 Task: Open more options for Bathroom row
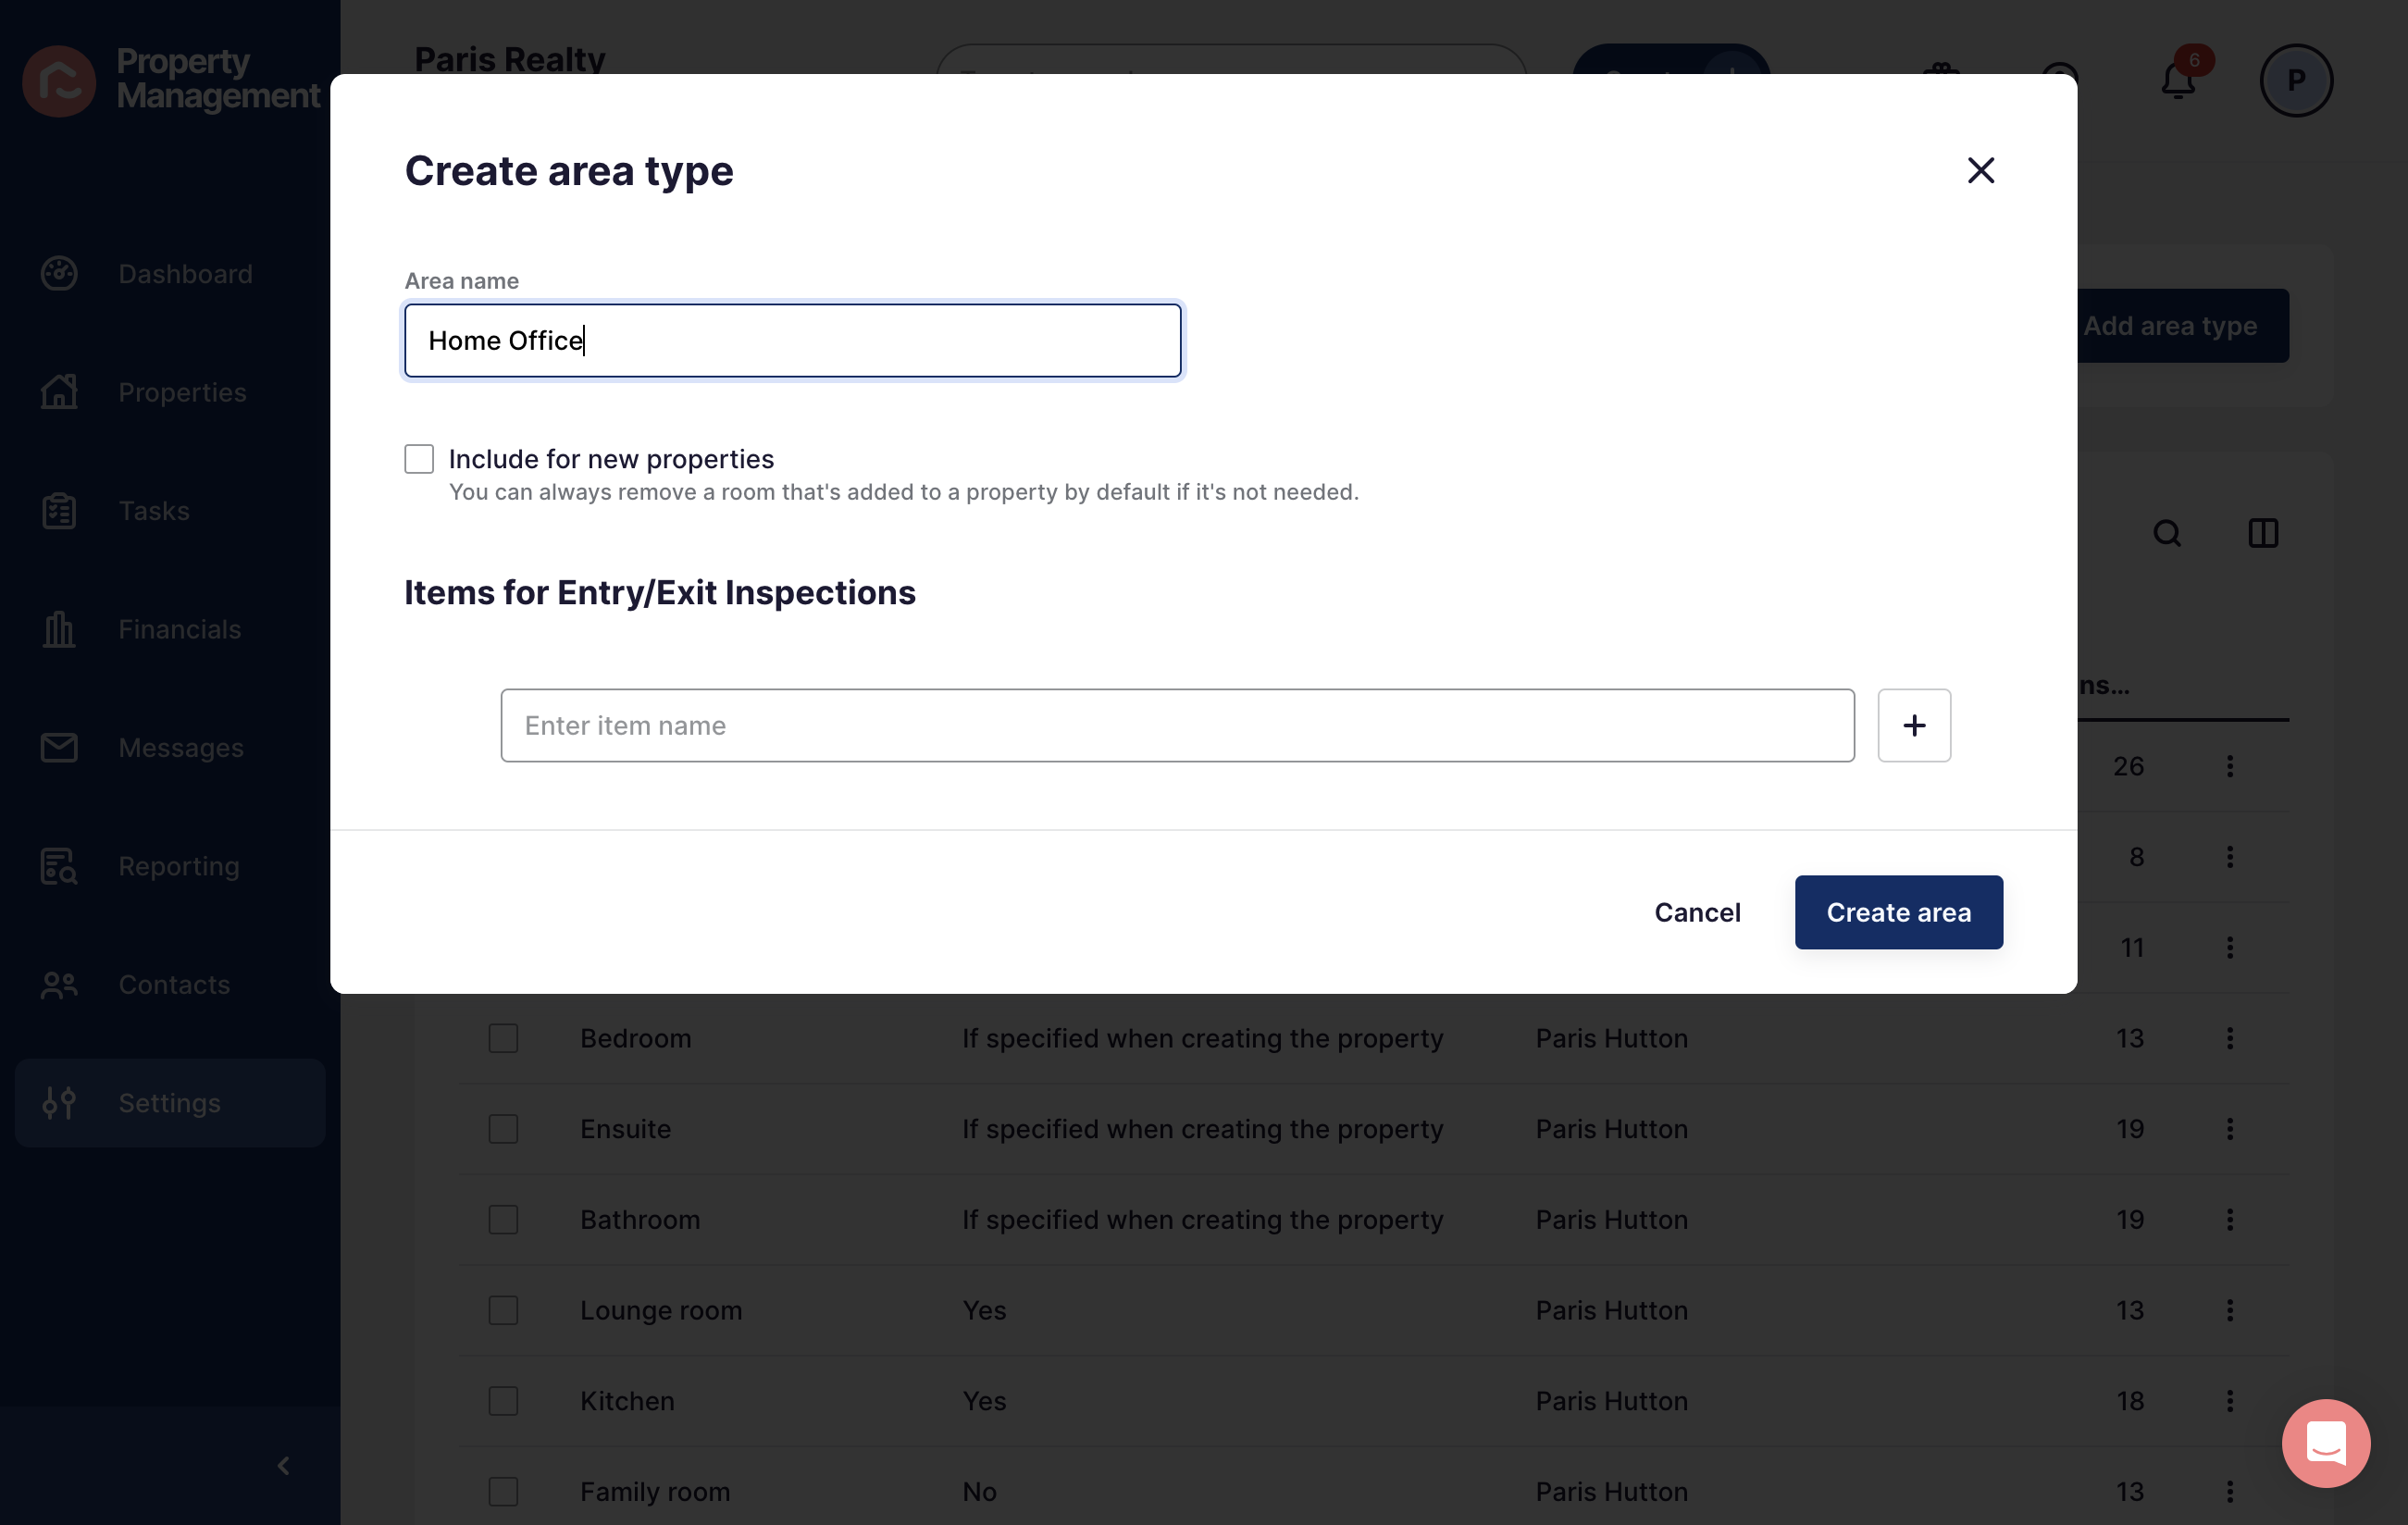pyautogui.click(x=2229, y=1219)
